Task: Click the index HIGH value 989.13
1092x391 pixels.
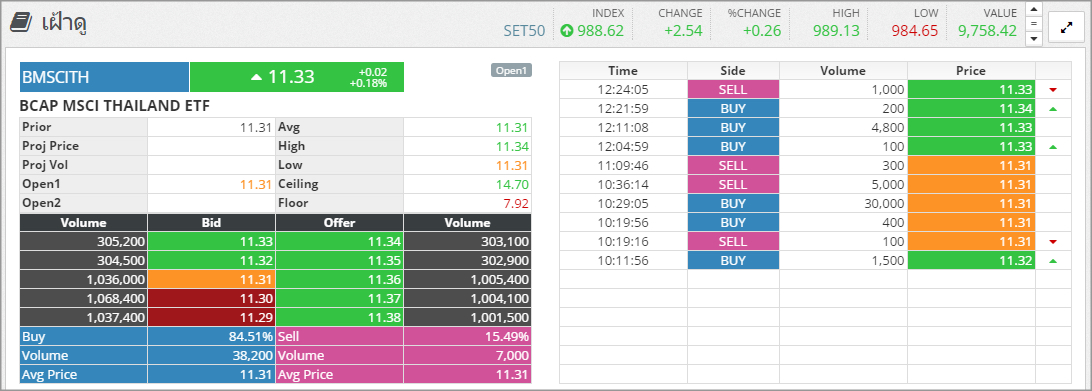Action: [x=836, y=31]
